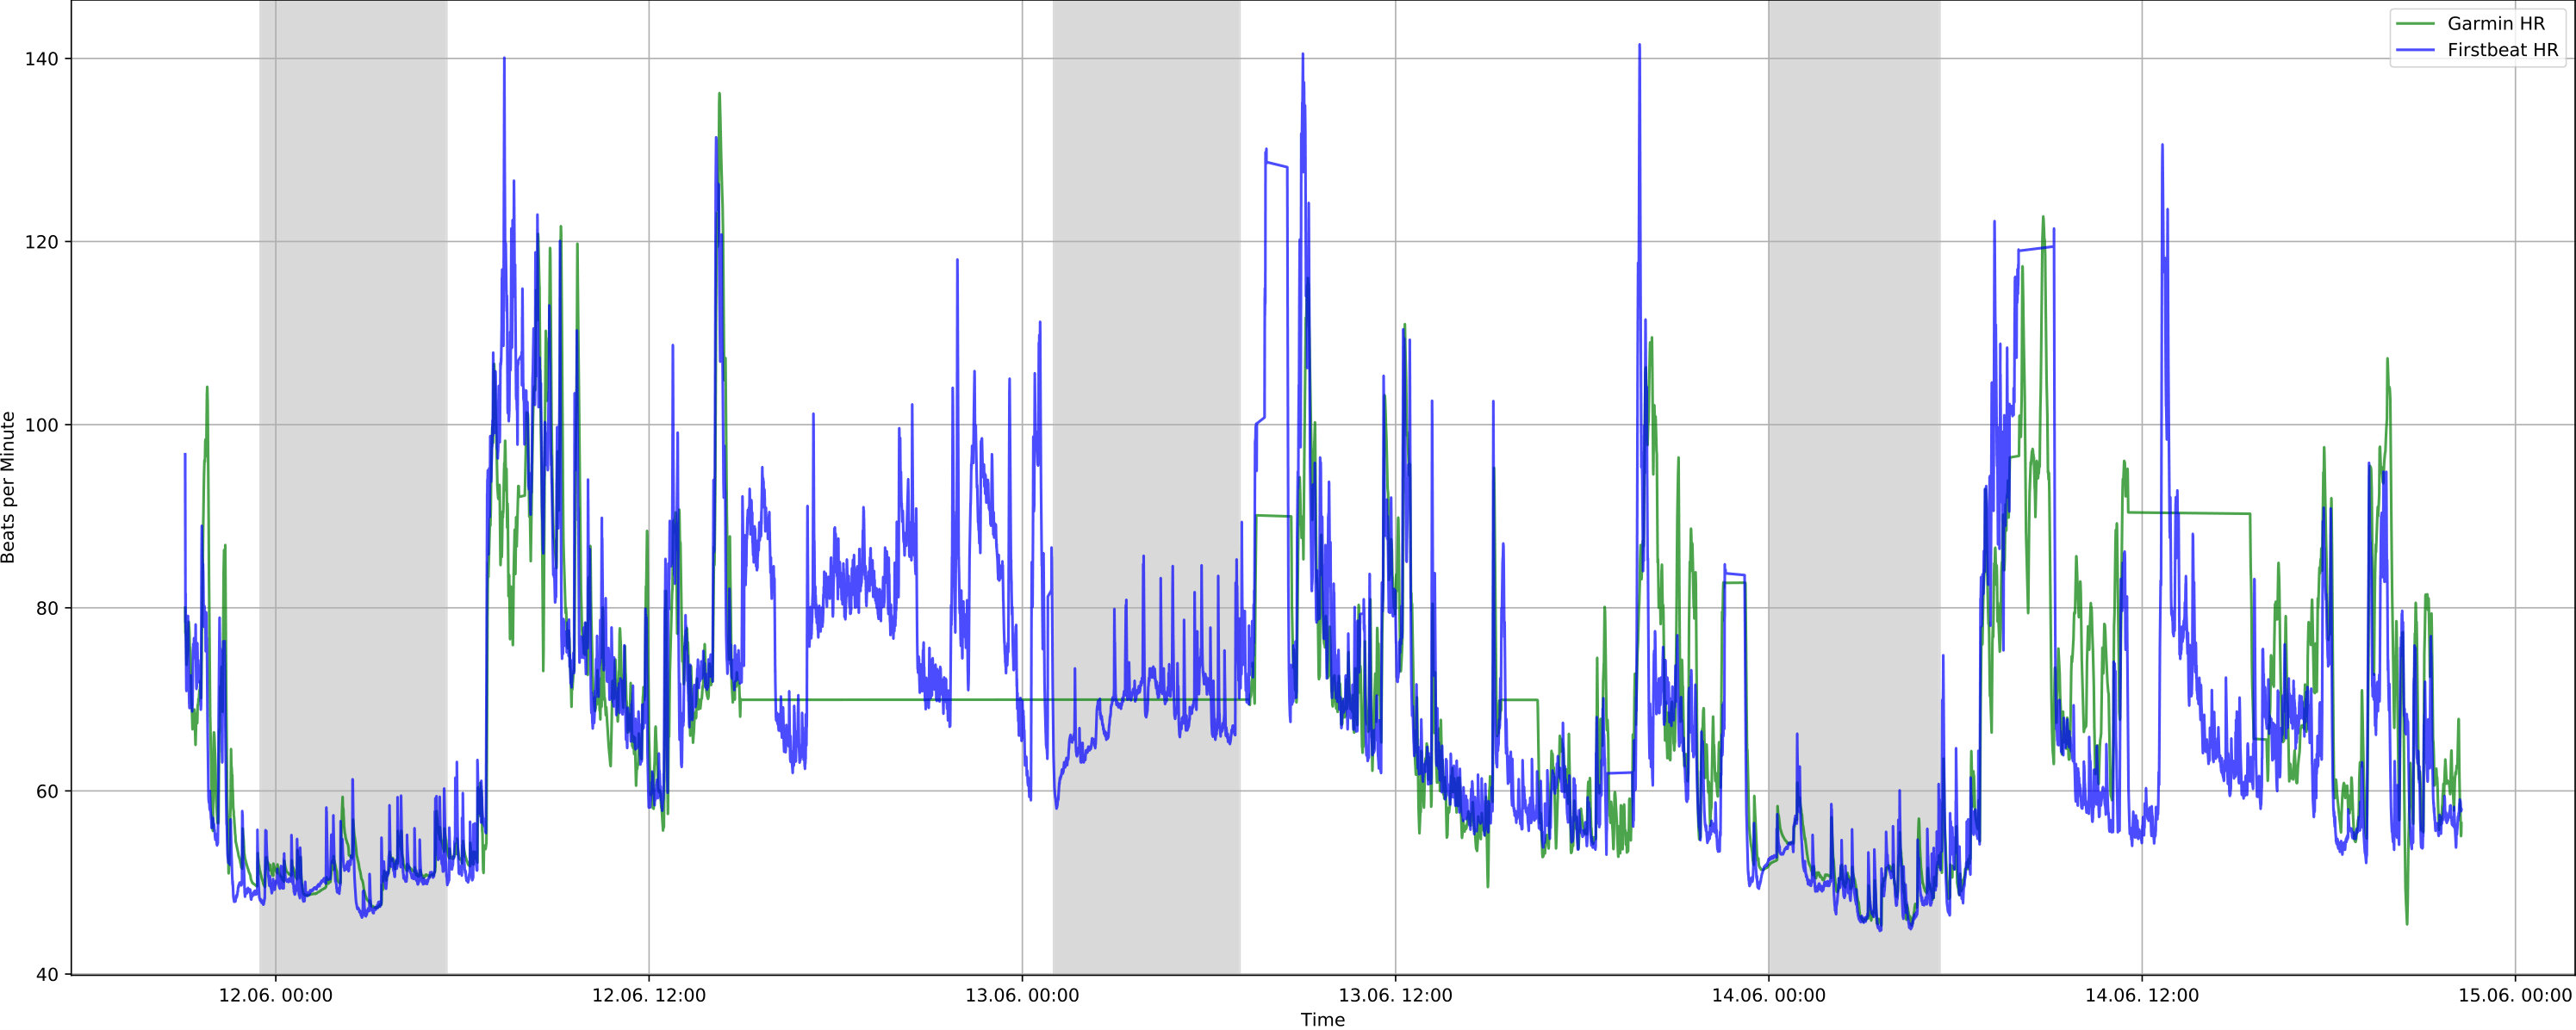Click the 'Time' x-axis title
Screen dimensions: 2576x1030
coord(1322,1020)
